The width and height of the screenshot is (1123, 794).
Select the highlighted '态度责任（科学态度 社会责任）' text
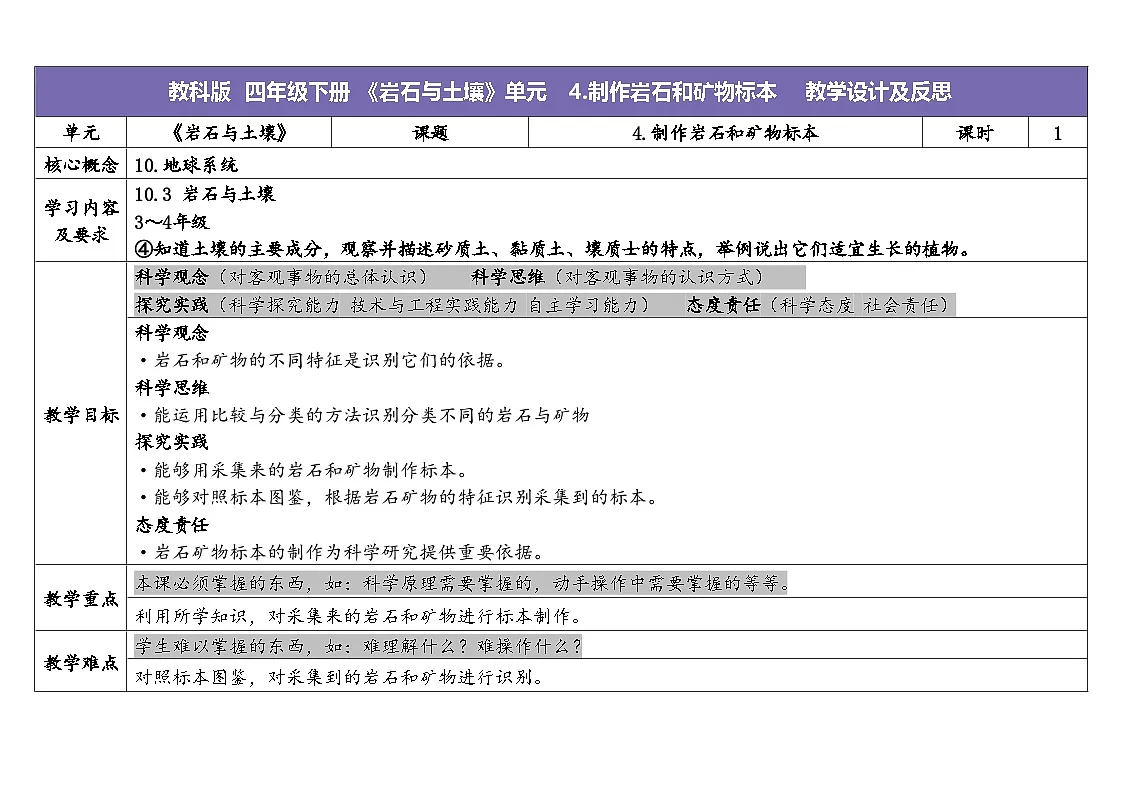(x=820, y=305)
